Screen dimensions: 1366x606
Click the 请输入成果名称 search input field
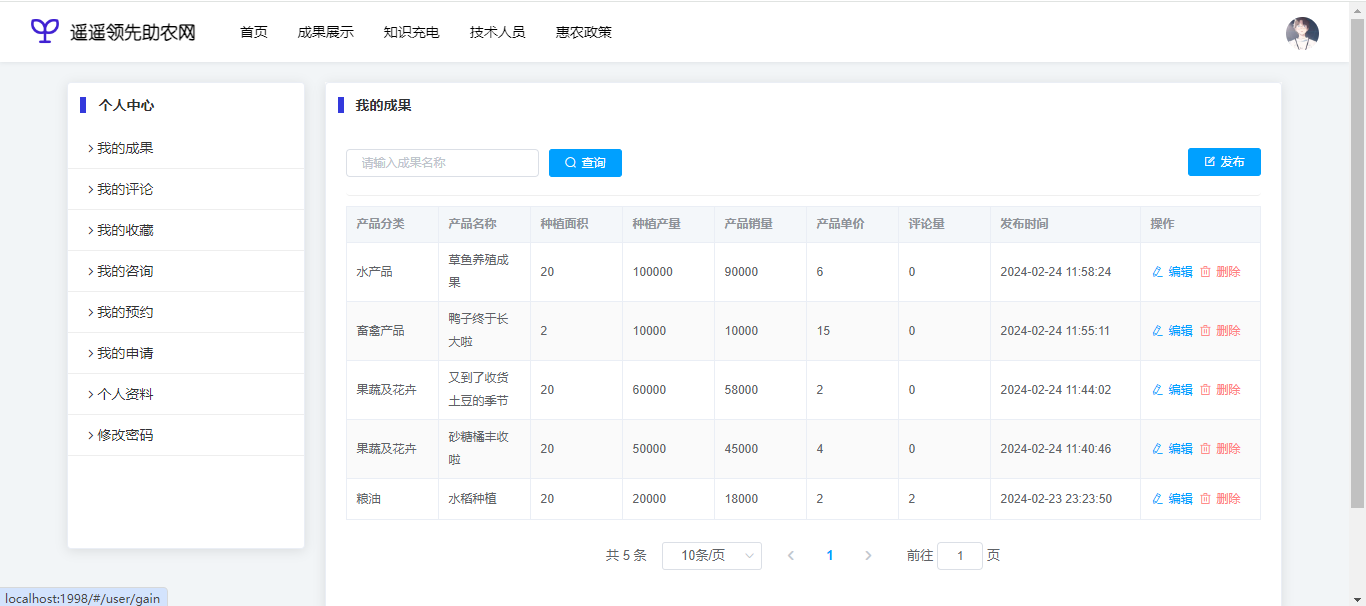tap(442, 163)
